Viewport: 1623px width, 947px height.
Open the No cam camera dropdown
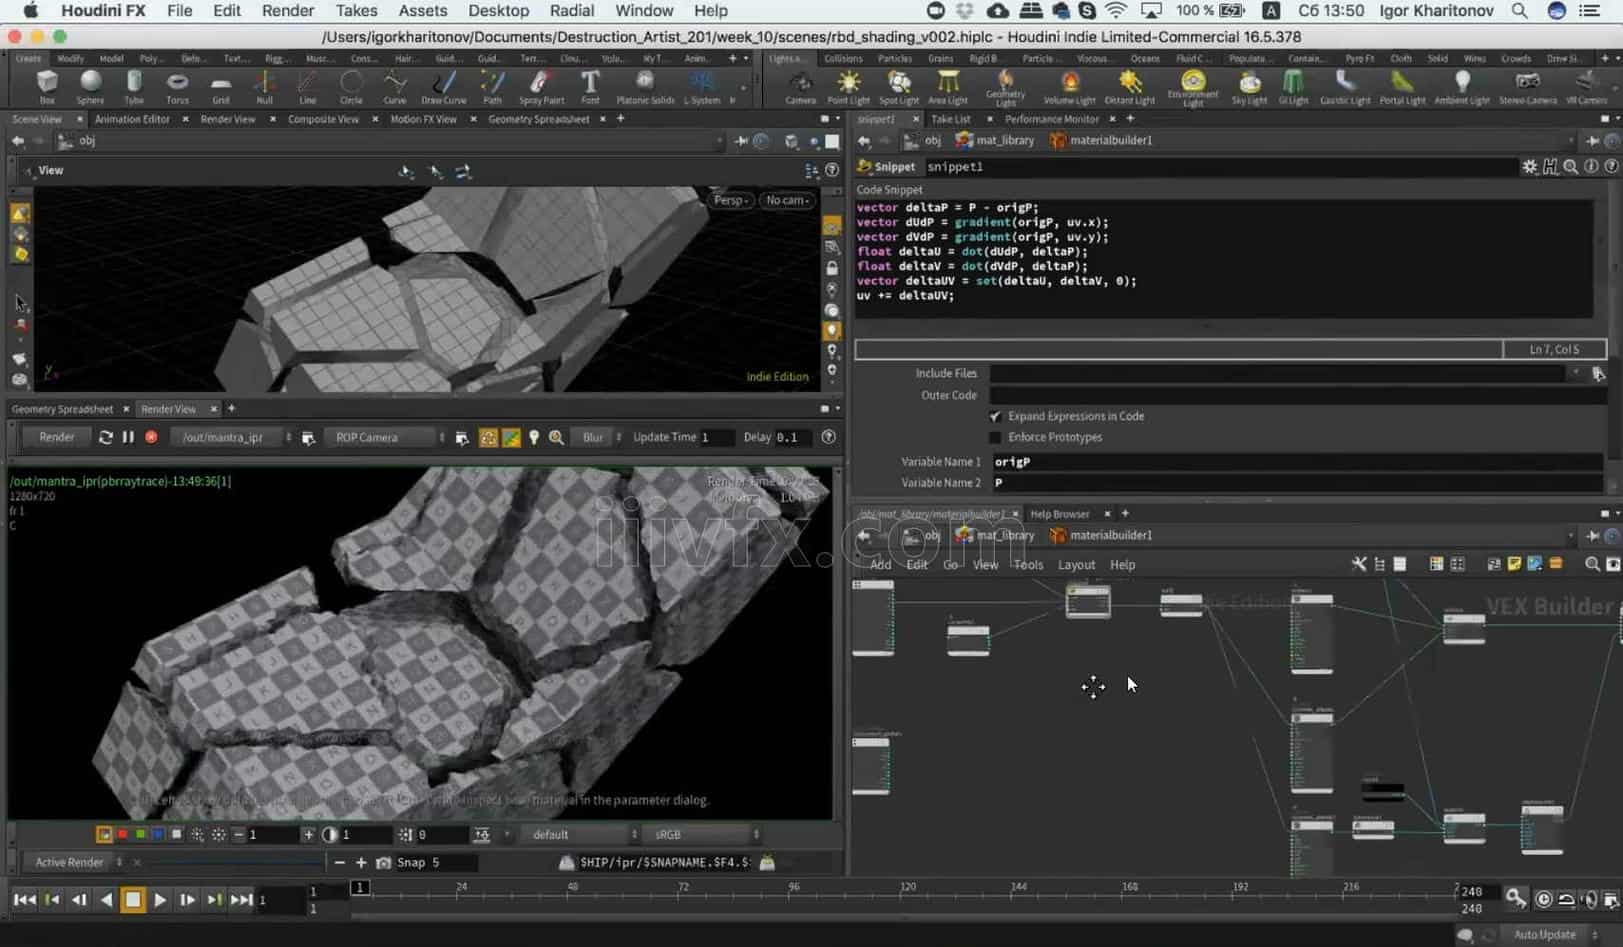click(x=787, y=200)
